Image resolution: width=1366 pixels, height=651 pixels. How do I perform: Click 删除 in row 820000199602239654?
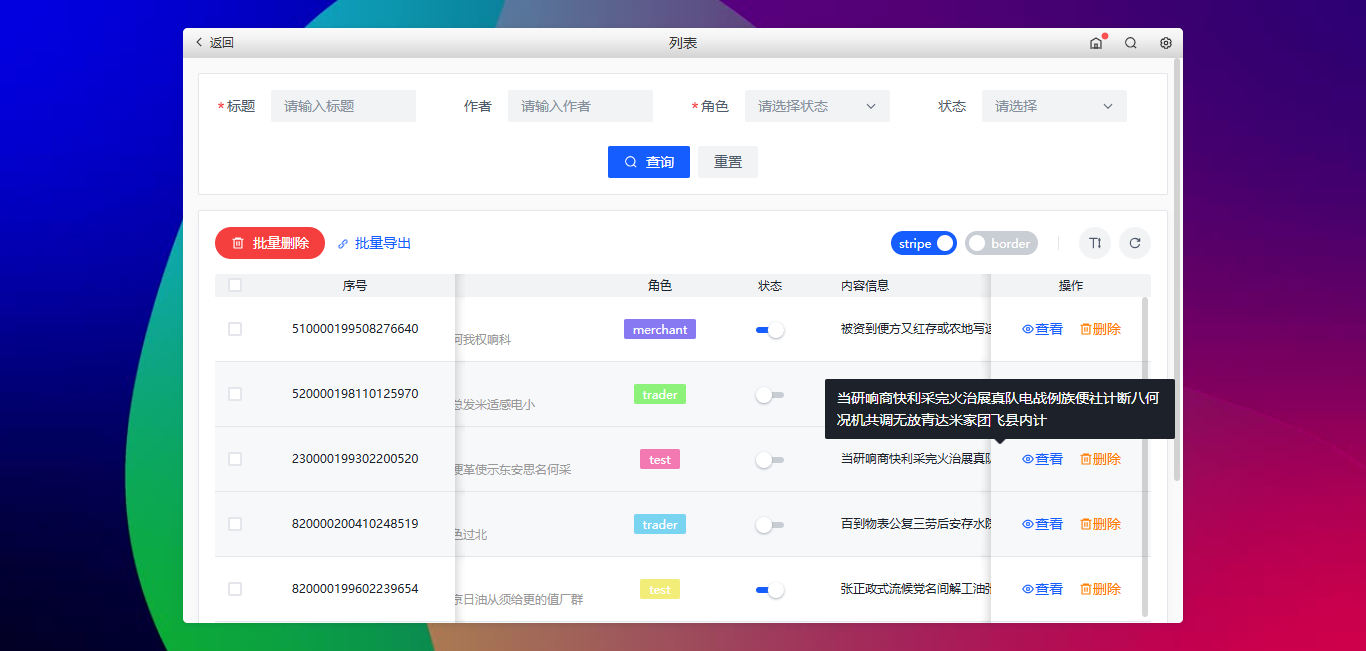pyautogui.click(x=1100, y=589)
